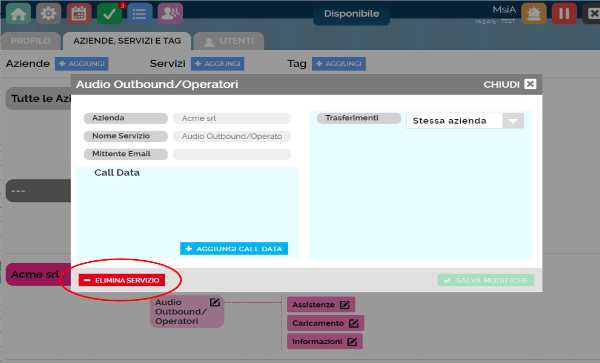
Task: Click the SALVA MODIFICHE button
Action: coord(486,280)
